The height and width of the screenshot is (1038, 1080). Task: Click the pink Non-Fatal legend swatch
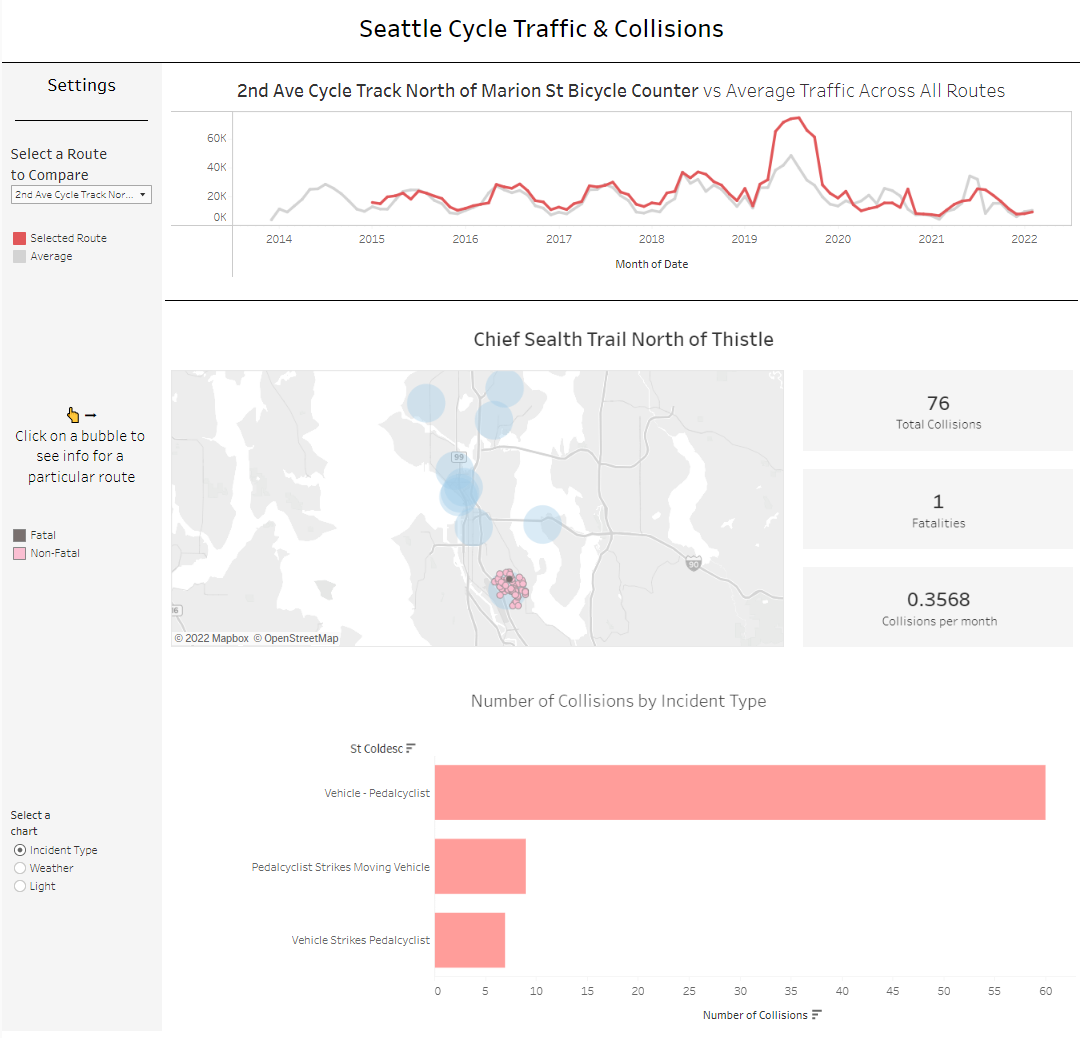(19, 553)
